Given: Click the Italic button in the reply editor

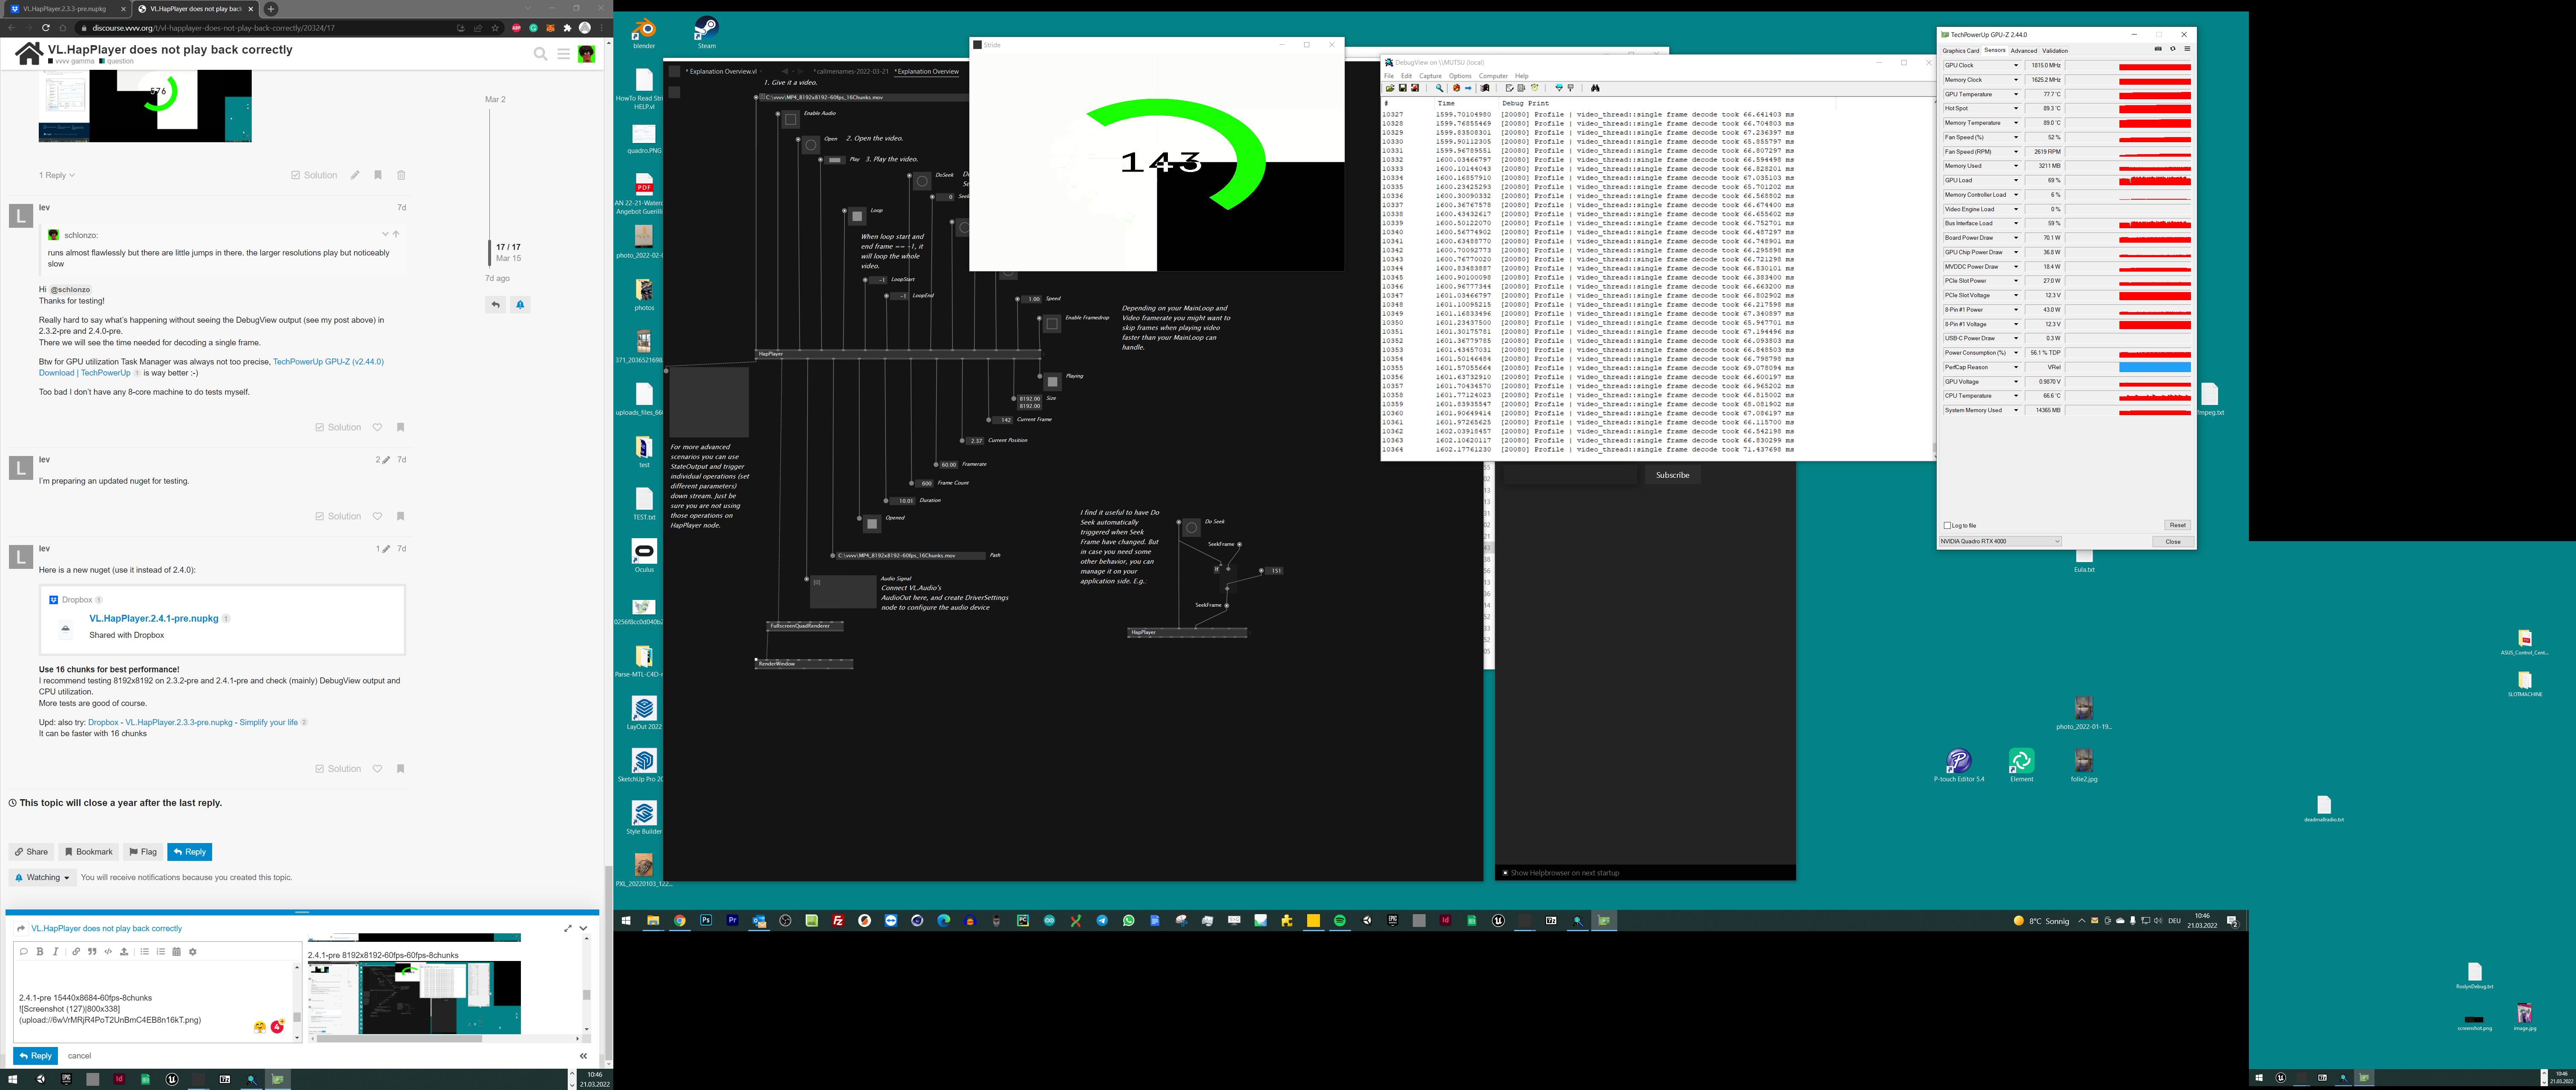Looking at the screenshot, I should (55, 952).
